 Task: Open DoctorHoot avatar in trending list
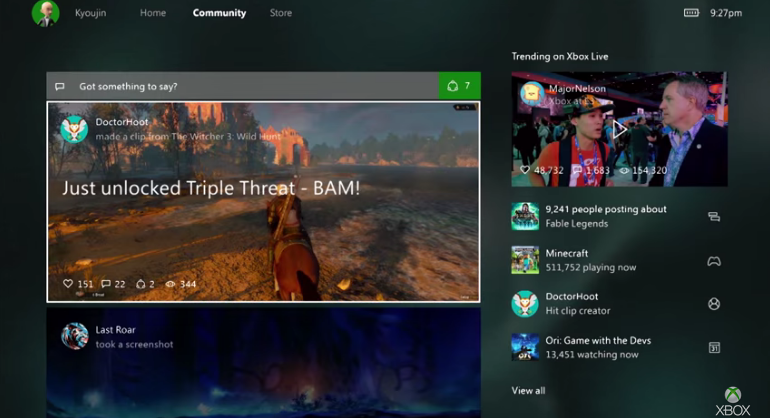[x=525, y=304]
